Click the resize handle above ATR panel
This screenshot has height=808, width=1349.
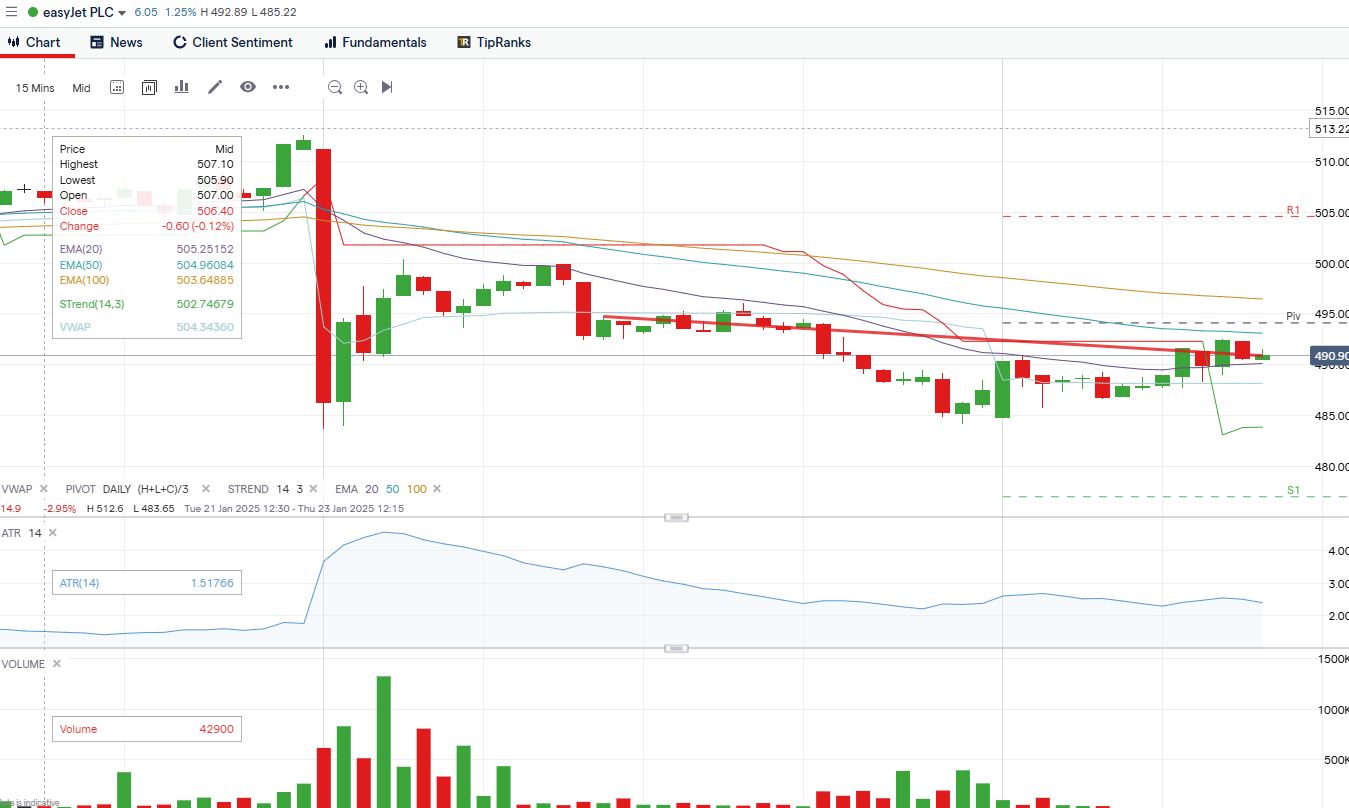676,517
